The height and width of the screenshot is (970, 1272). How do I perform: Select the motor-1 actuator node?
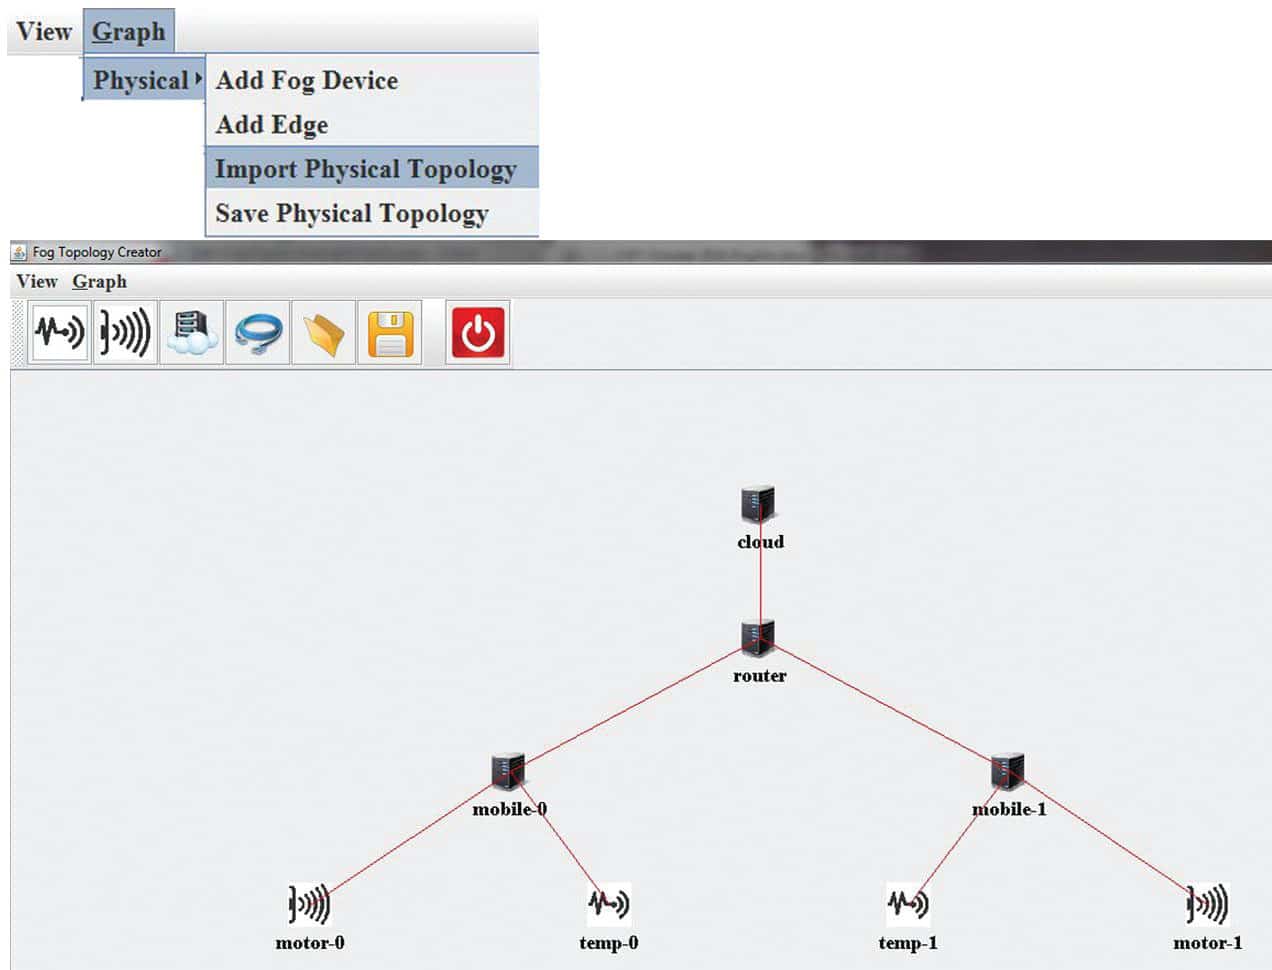[x=1207, y=904]
